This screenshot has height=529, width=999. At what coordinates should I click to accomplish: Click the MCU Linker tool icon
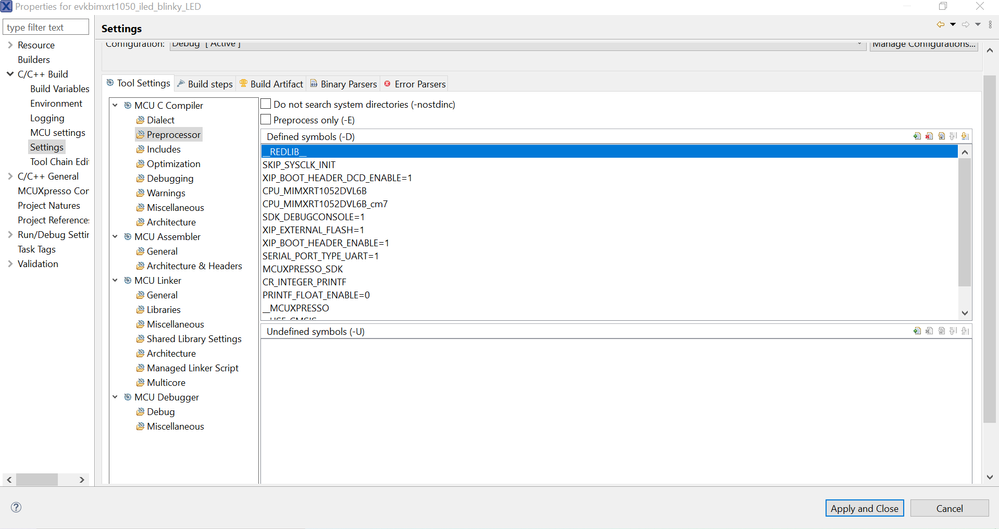pyautogui.click(x=127, y=280)
